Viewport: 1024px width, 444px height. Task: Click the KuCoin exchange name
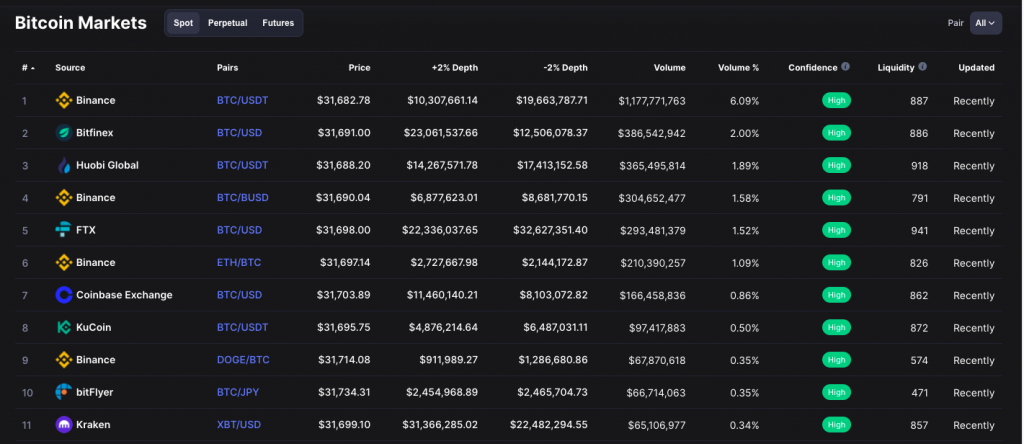93,327
